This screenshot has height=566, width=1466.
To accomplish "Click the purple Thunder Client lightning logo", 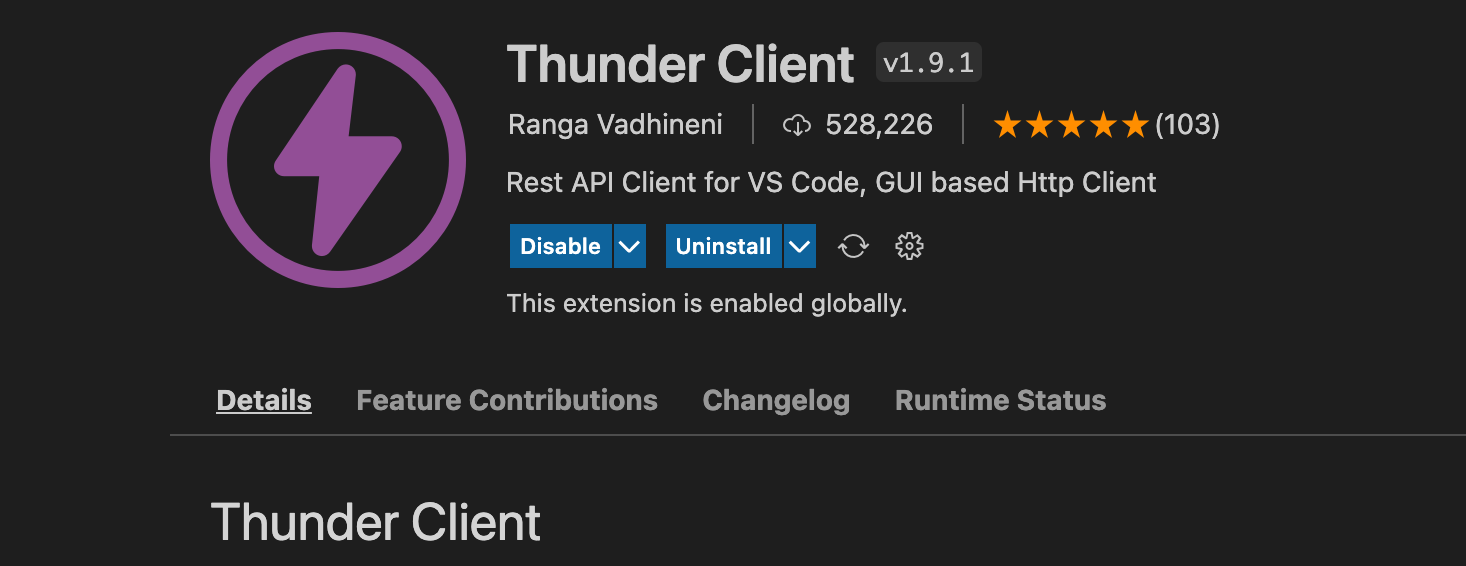I will pyautogui.click(x=337, y=160).
